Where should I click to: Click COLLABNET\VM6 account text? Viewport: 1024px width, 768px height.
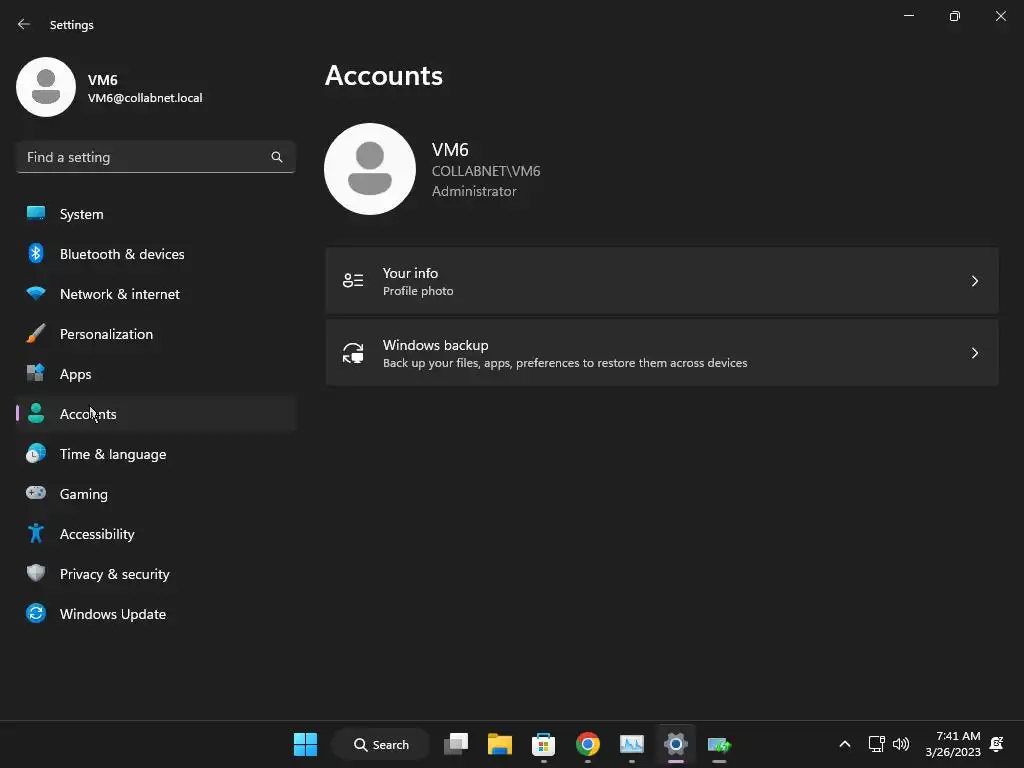pyautogui.click(x=486, y=171)
